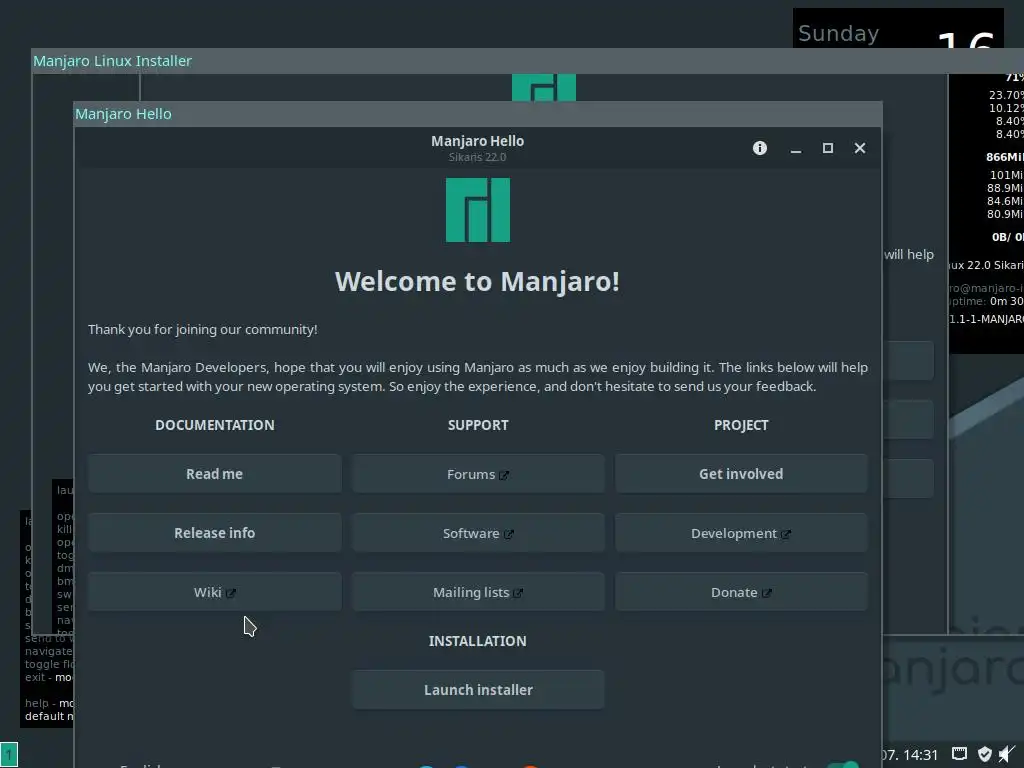
Task: Minimize the Manjaro Hello window
Action: (795, 148)
